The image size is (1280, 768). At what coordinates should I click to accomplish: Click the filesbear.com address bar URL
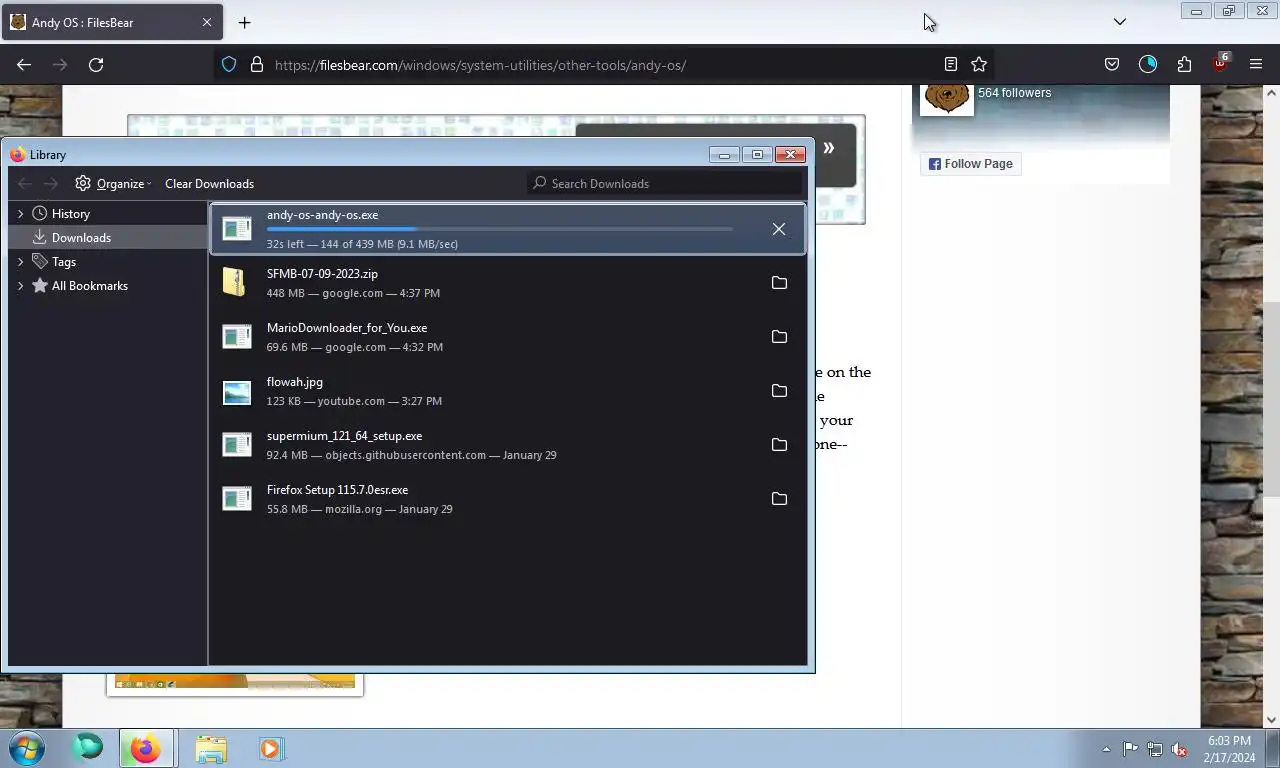(480, 65)
